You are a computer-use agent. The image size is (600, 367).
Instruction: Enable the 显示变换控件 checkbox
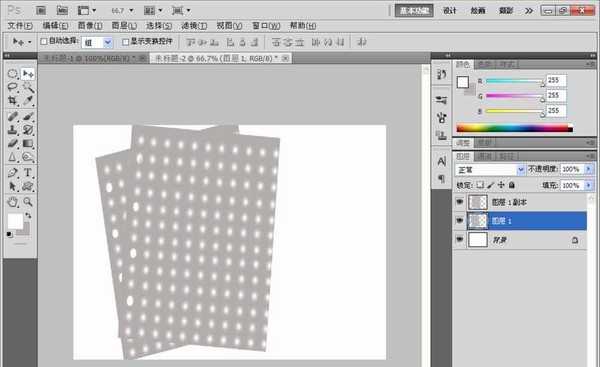126,41
